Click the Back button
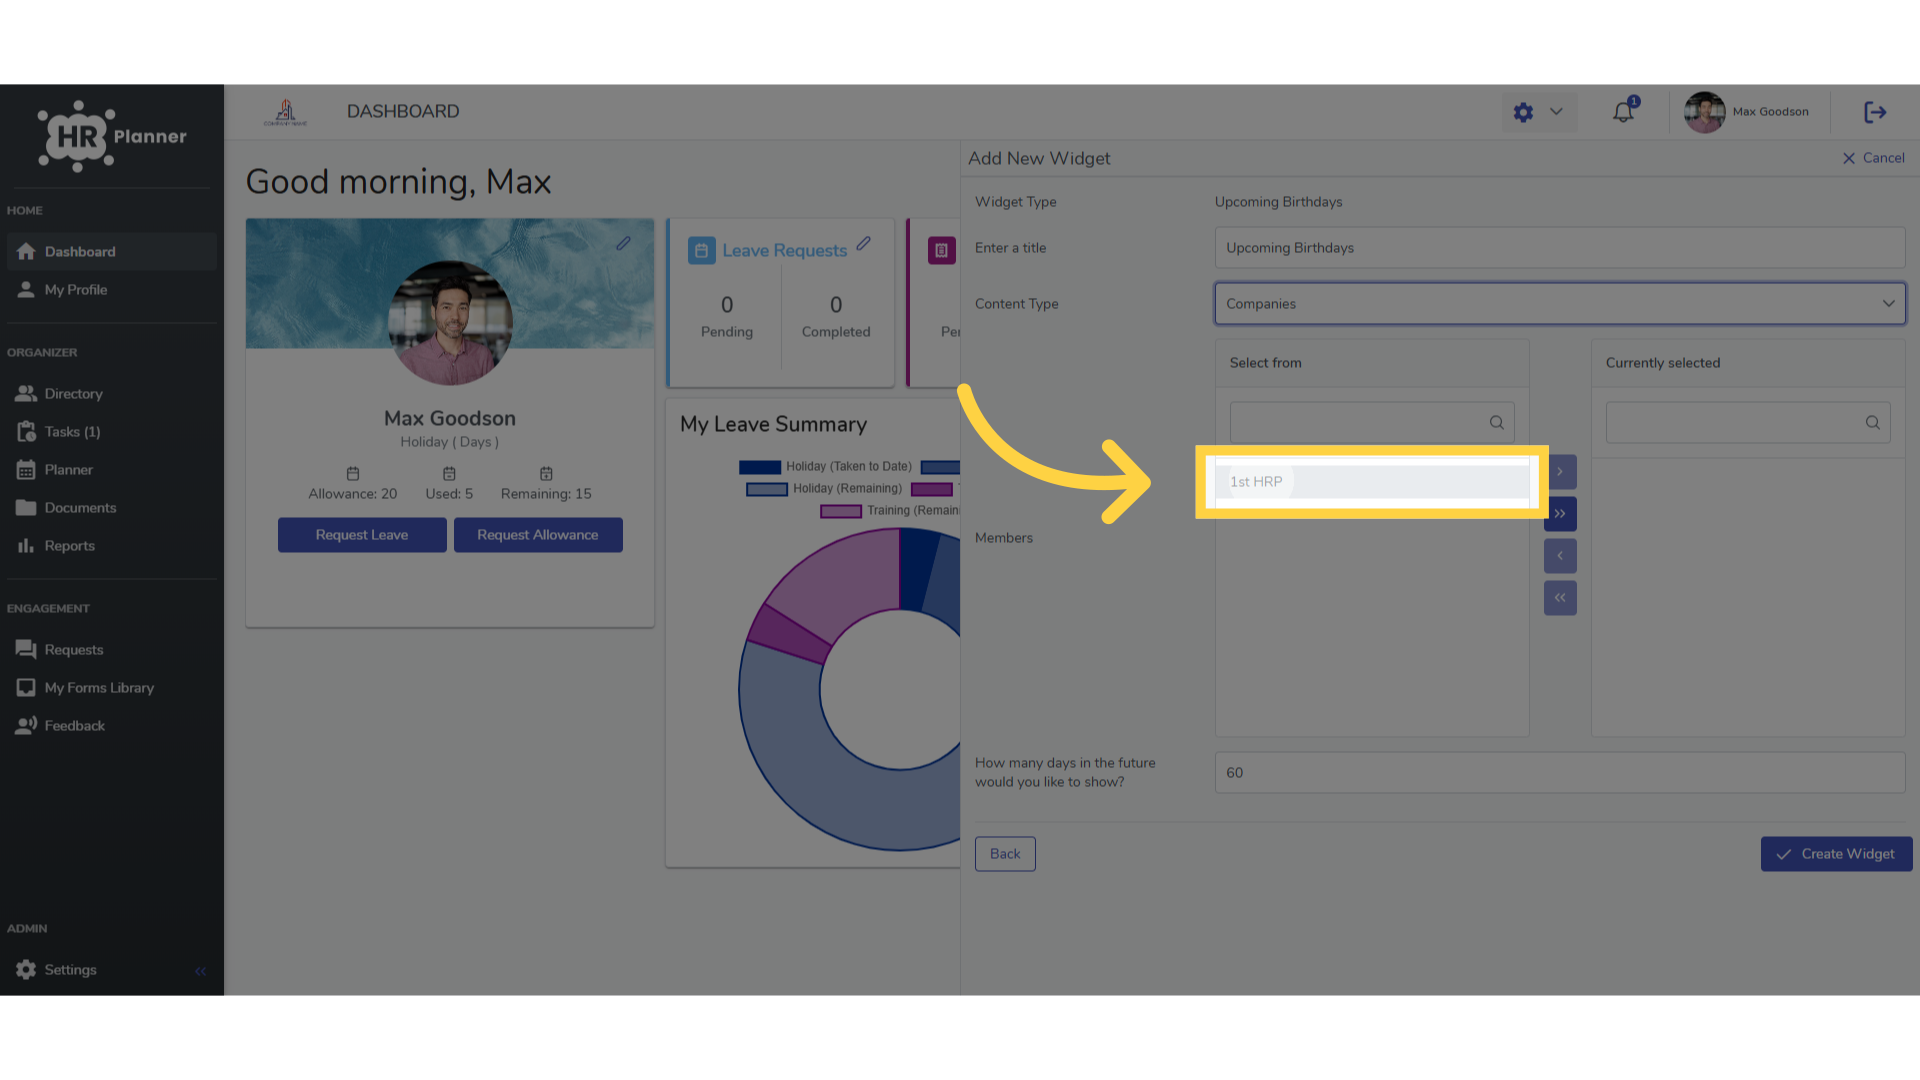 click(x=1005, y=854)
